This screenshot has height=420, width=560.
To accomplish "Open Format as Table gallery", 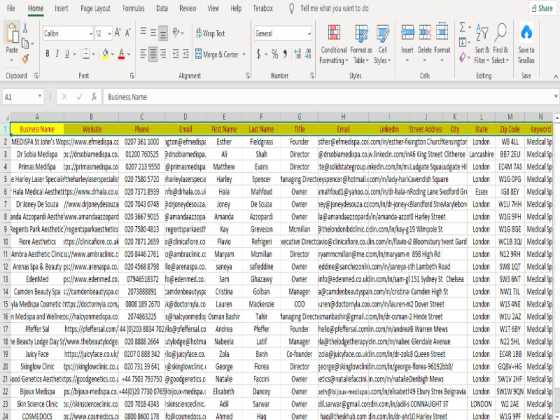I will click(361, 44).
